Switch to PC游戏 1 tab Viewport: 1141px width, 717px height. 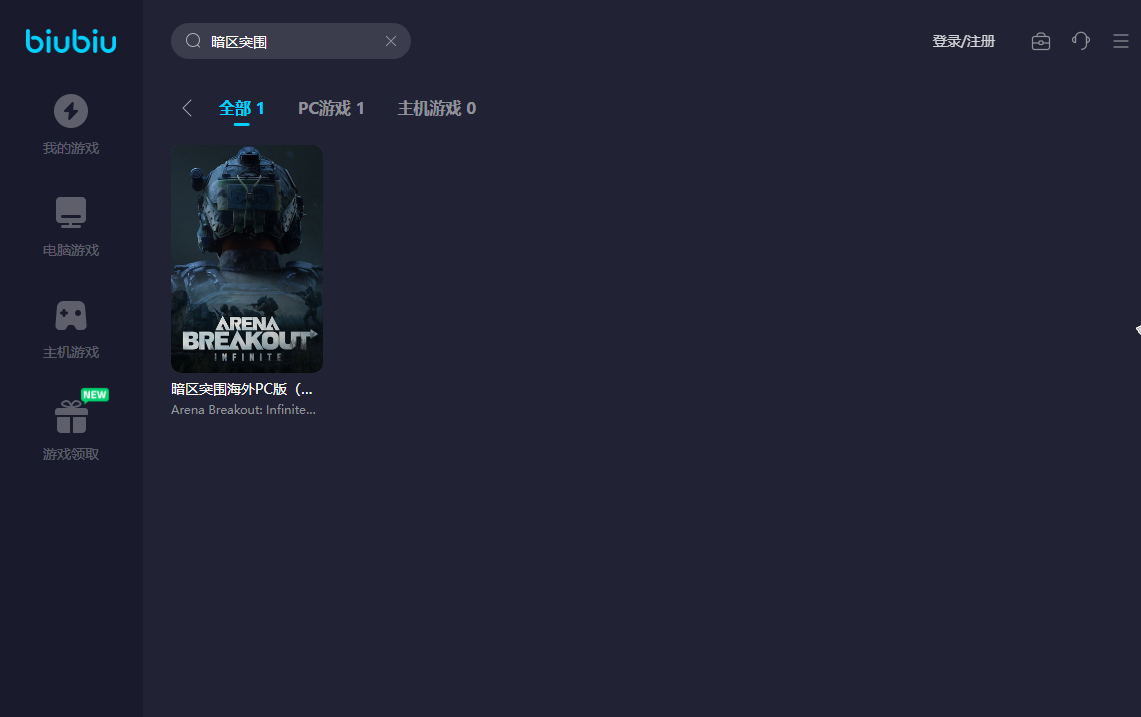coord(331,108)
